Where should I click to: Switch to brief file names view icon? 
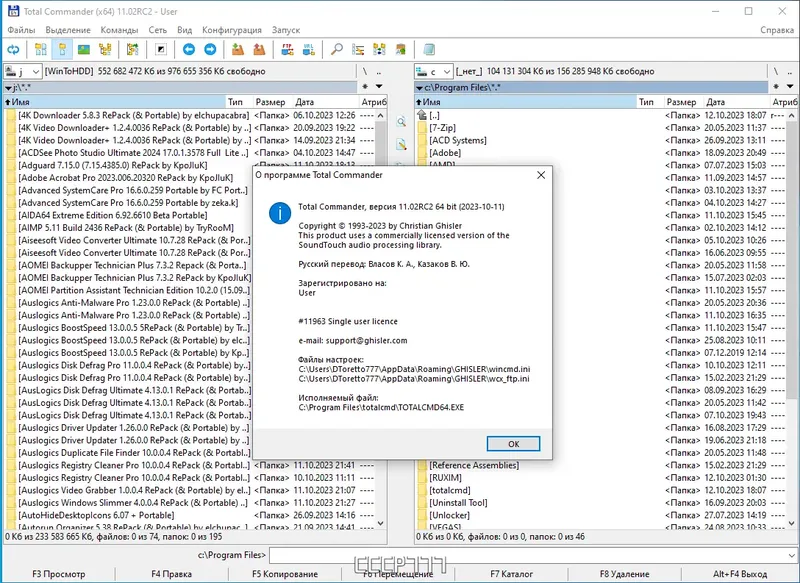point(40,49)
